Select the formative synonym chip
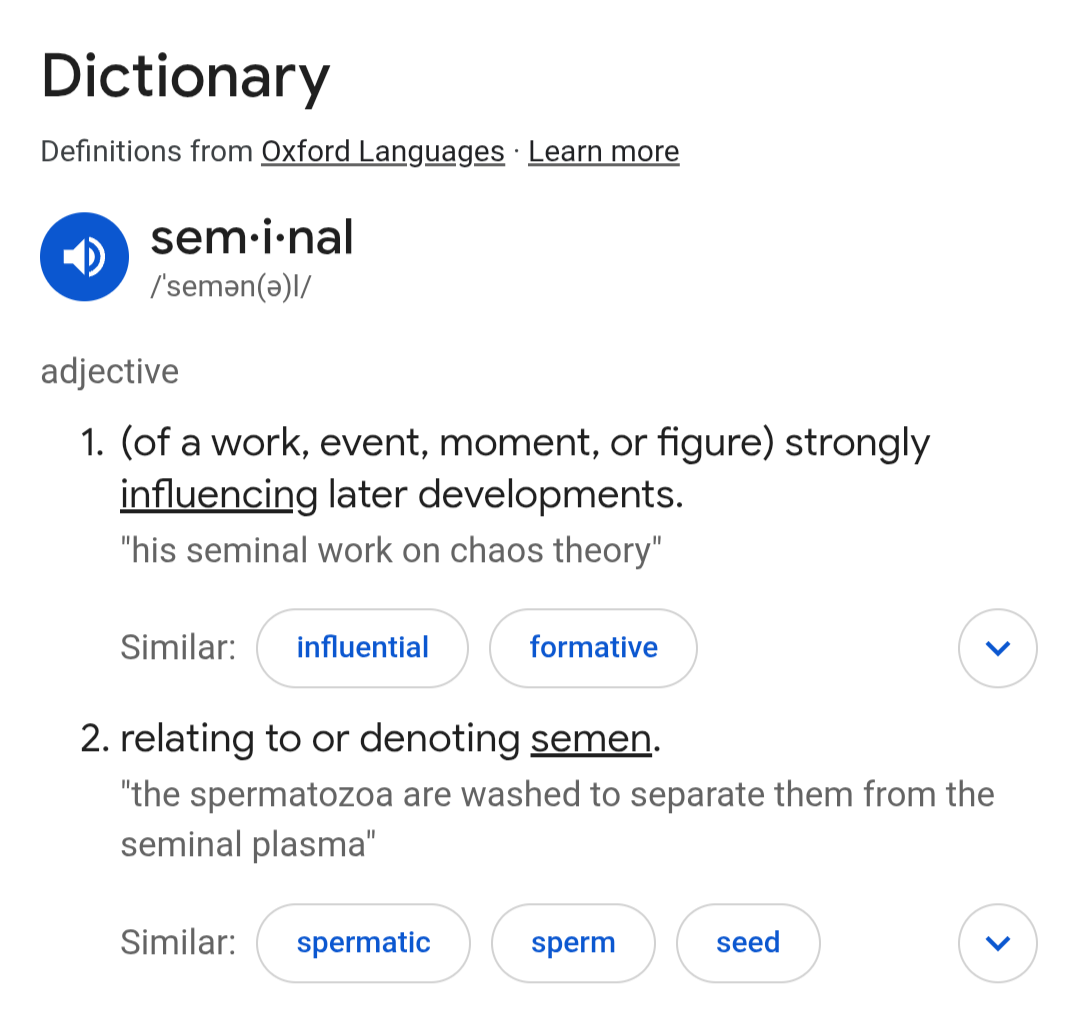 tap(593, 648)
